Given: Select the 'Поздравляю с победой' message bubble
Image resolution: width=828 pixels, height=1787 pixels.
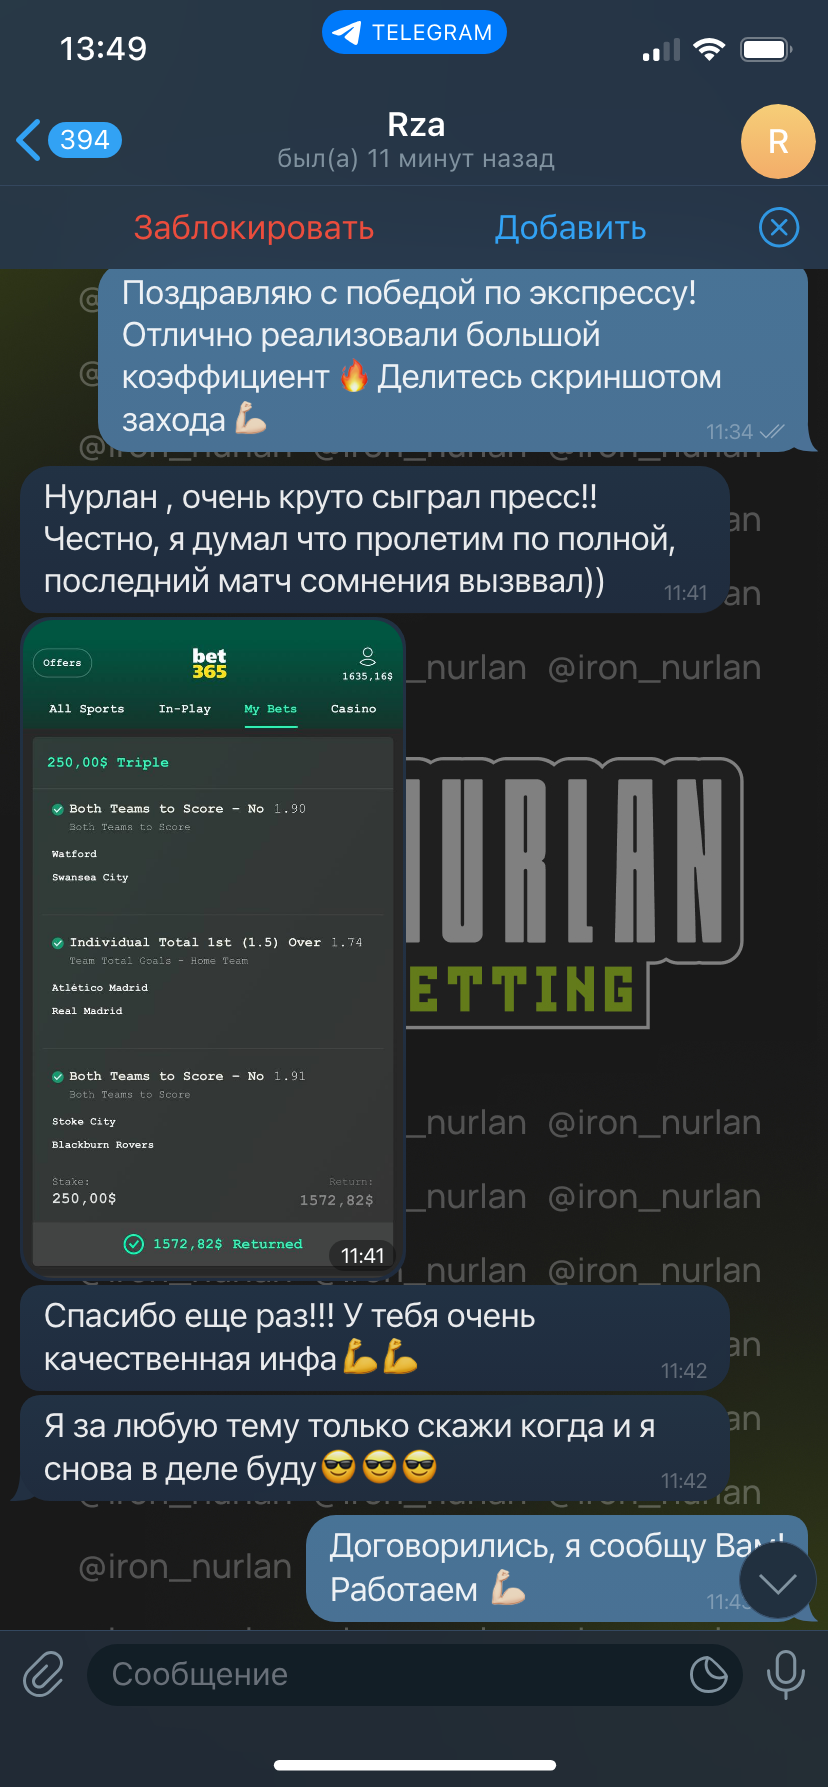Looking at the screenshot, I should 453,357.
